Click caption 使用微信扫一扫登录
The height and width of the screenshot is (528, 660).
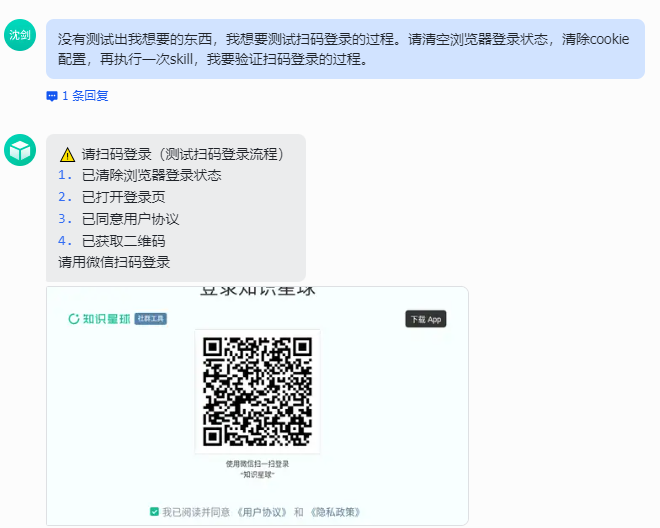pos(257,464)
